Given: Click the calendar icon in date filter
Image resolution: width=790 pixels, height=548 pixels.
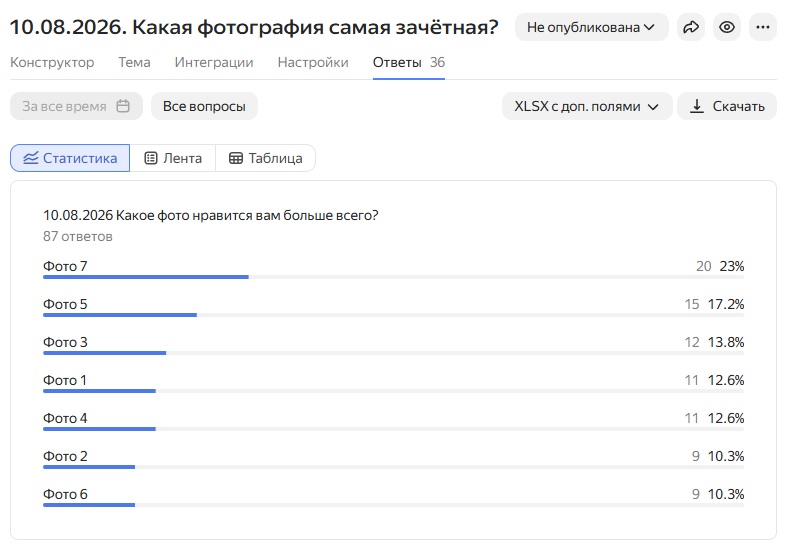Looking at the screenshot, I should (x=123, y=106).
